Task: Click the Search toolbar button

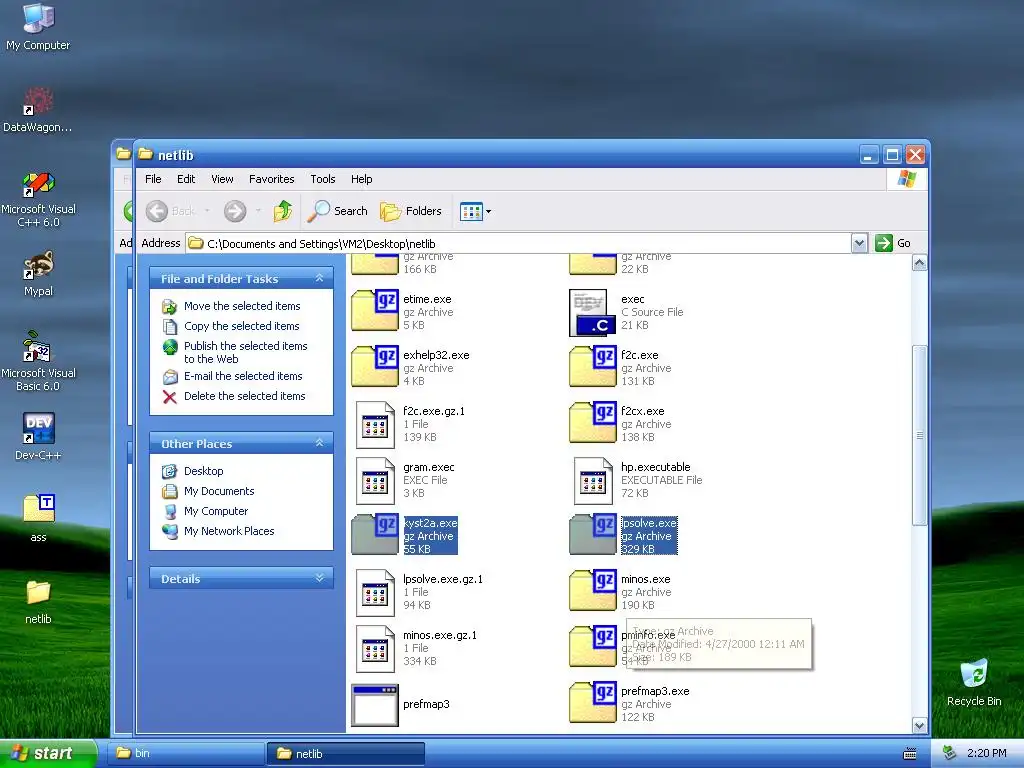Action: pyautogui.click(x=338, y=211)
